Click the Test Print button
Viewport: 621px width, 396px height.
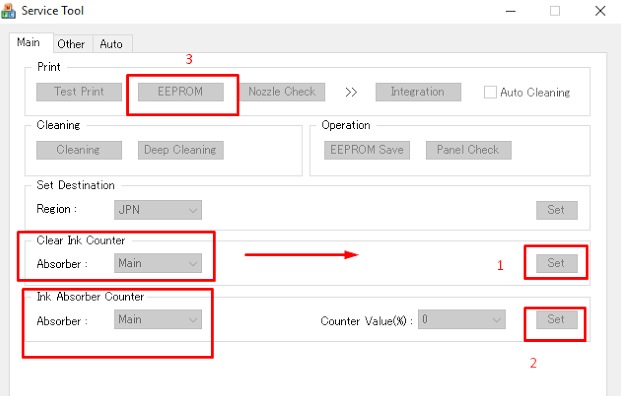79,92
